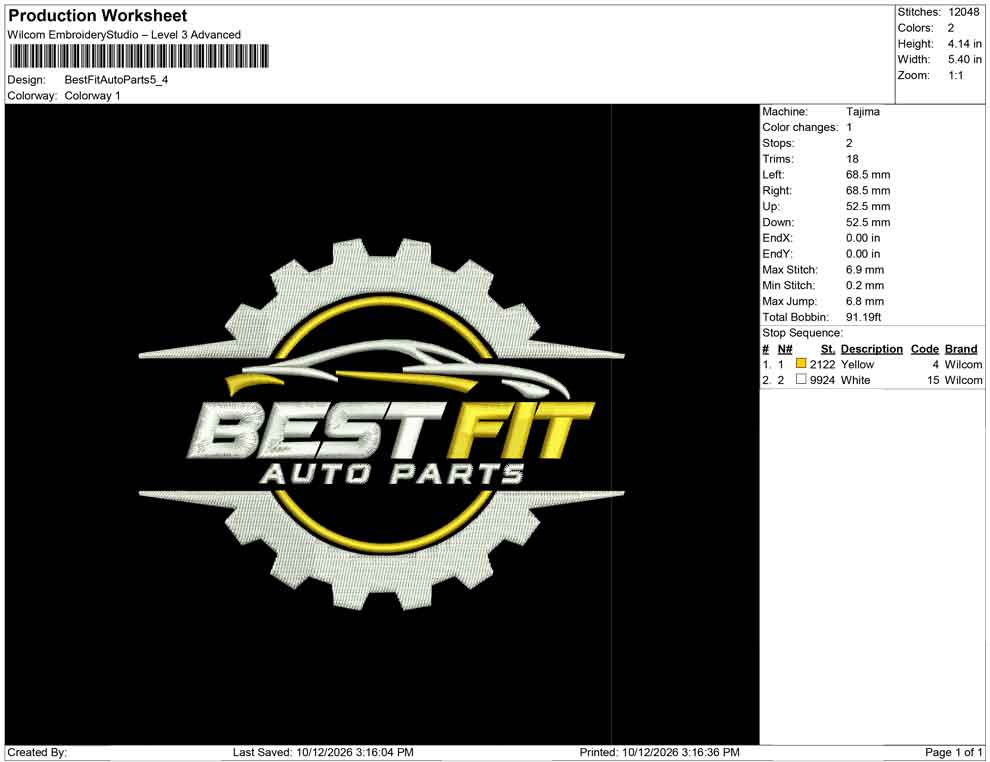
Task: Click the 'Colorway 1' value
Action: (92, 95)
